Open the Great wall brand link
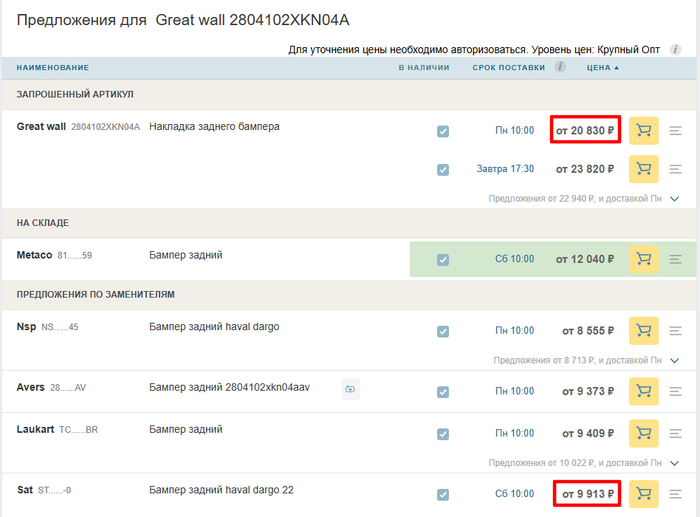 pyautogui.click(x=41, y=127)
